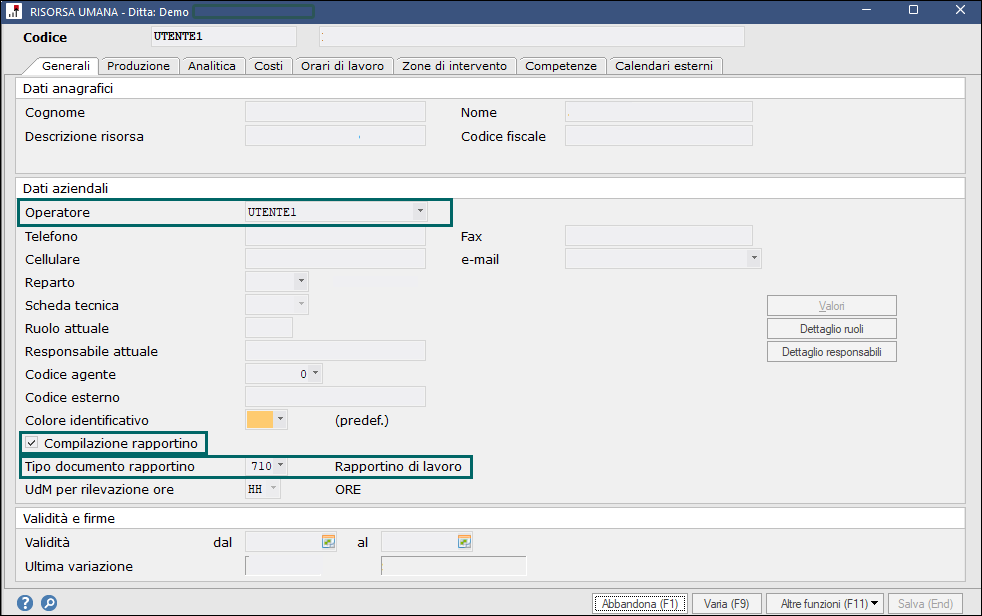Screen dimensions: 982x616
Task: Toggle the Compilazione rapportino checkbox
Action: point(32,443)
